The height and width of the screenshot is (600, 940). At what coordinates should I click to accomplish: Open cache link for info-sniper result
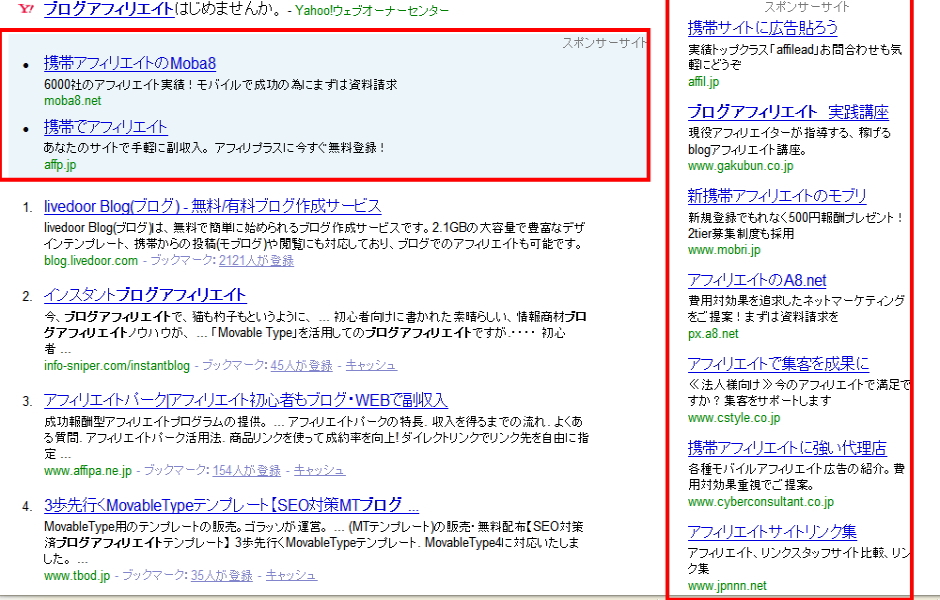pyautogui.click(x=371, y=366)
